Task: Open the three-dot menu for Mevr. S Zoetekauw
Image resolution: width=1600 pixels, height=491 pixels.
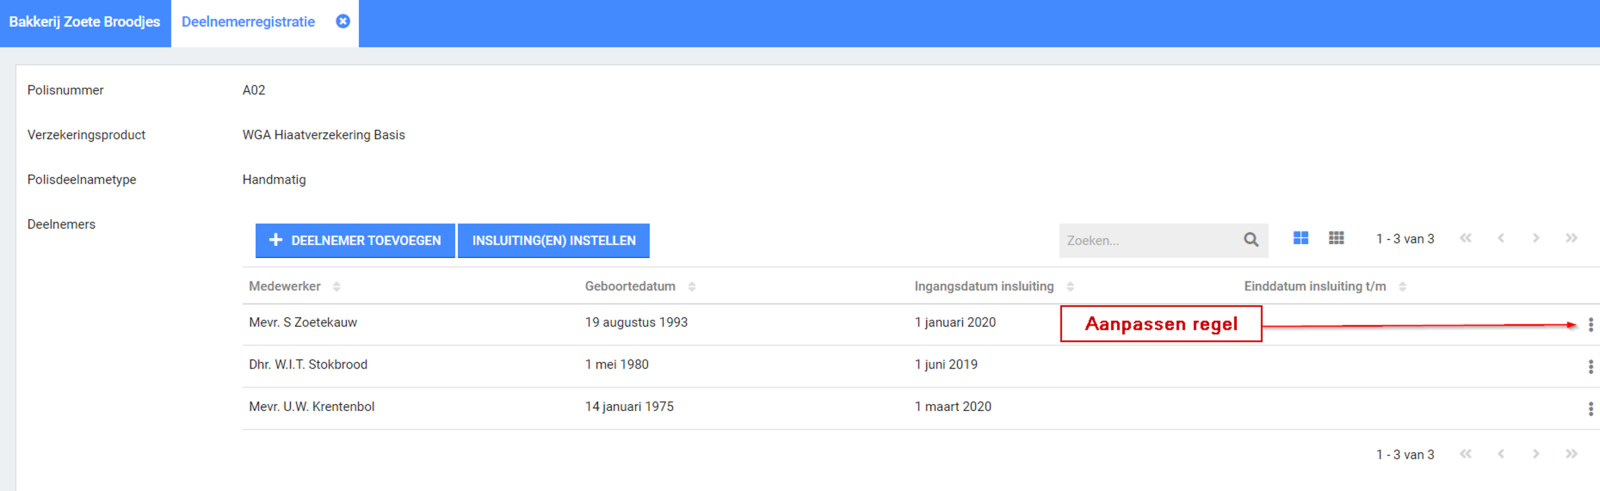Action: tap(1590, 325)
